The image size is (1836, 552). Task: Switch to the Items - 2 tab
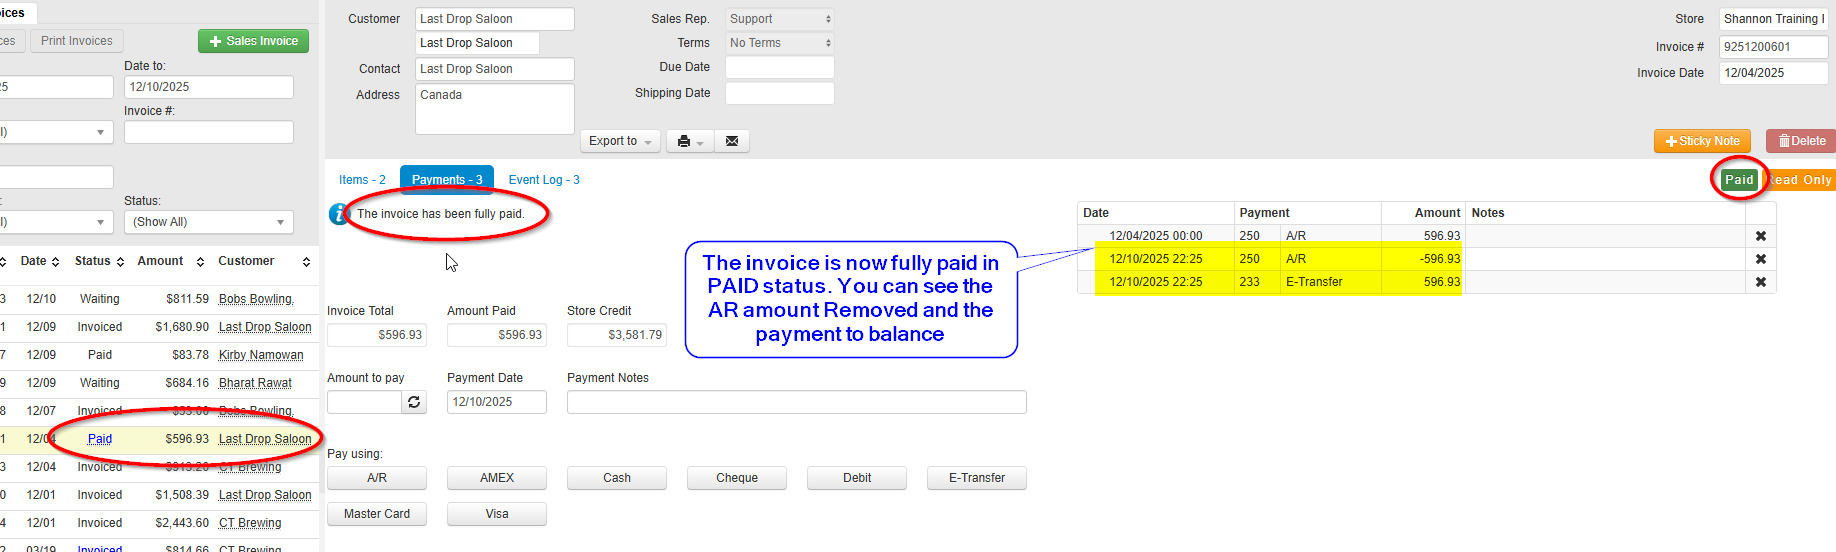tap(362, 180)
